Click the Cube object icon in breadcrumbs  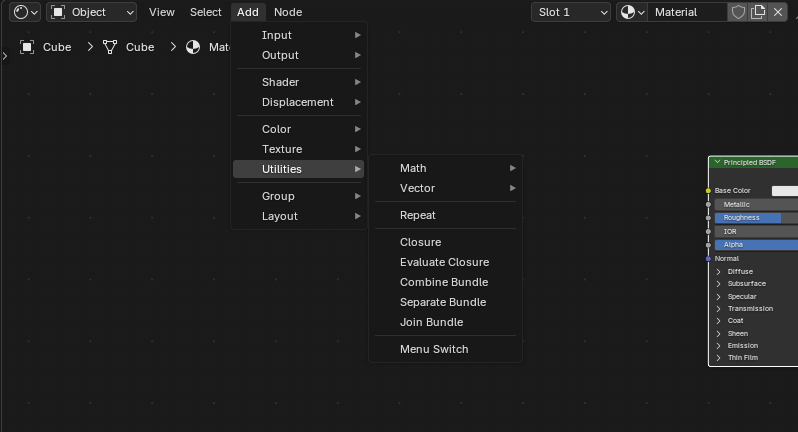pyautogui.click(x=27, y=47)
